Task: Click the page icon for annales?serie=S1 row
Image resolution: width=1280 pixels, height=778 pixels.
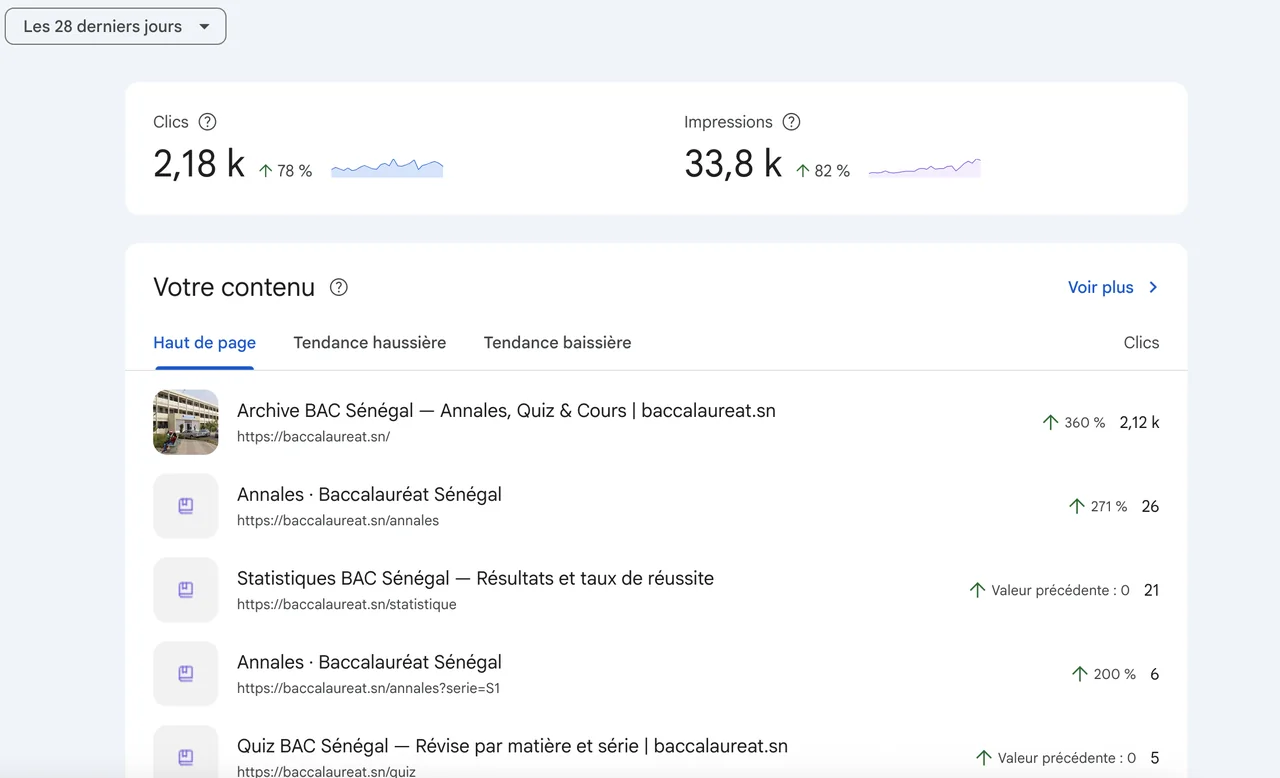Action: point(186,674)
